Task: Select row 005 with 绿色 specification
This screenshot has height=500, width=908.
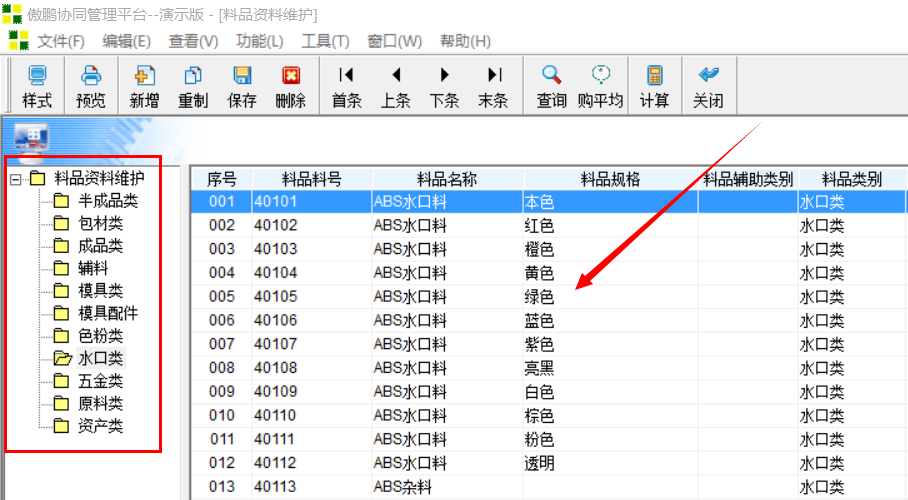Action: [539, 297]
